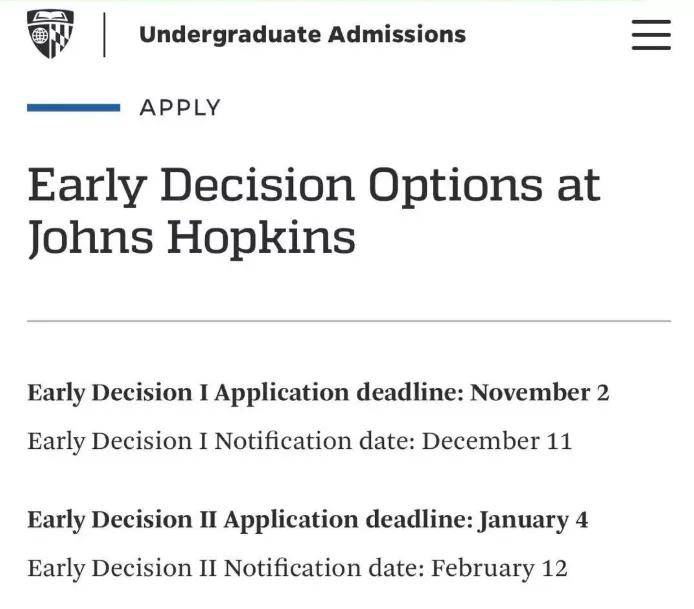Select the Early Decision II Application deadline line
The width and height of the screenshot is (694, 609).
click(x=308, y=520)
